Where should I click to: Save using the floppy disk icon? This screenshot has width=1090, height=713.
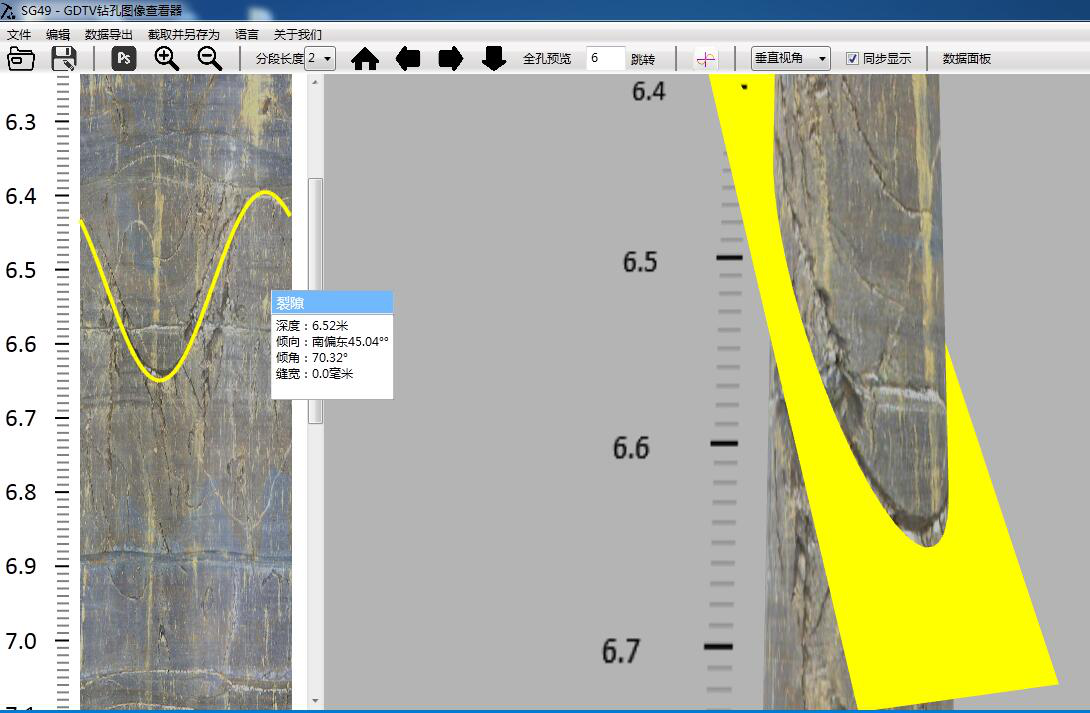(64, 59)
